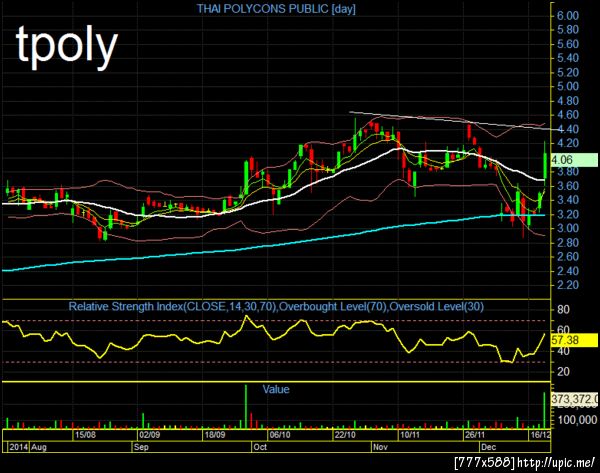Click the 4.60 price axis label
Screen dimensions: 600x473
567,115
